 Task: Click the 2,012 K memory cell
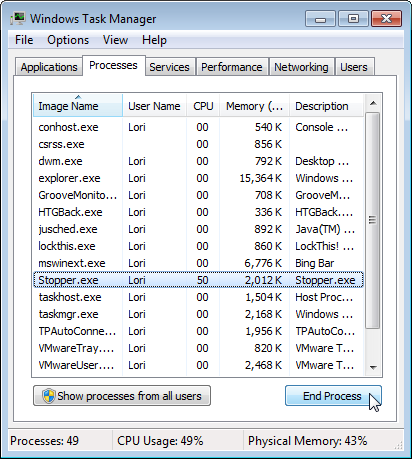263,280
